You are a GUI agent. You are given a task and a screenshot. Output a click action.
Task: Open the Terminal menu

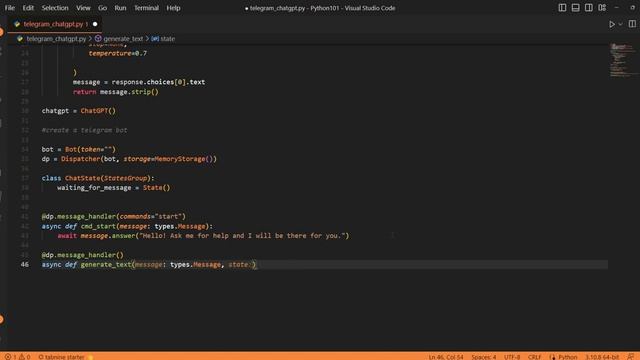point(146,8)
